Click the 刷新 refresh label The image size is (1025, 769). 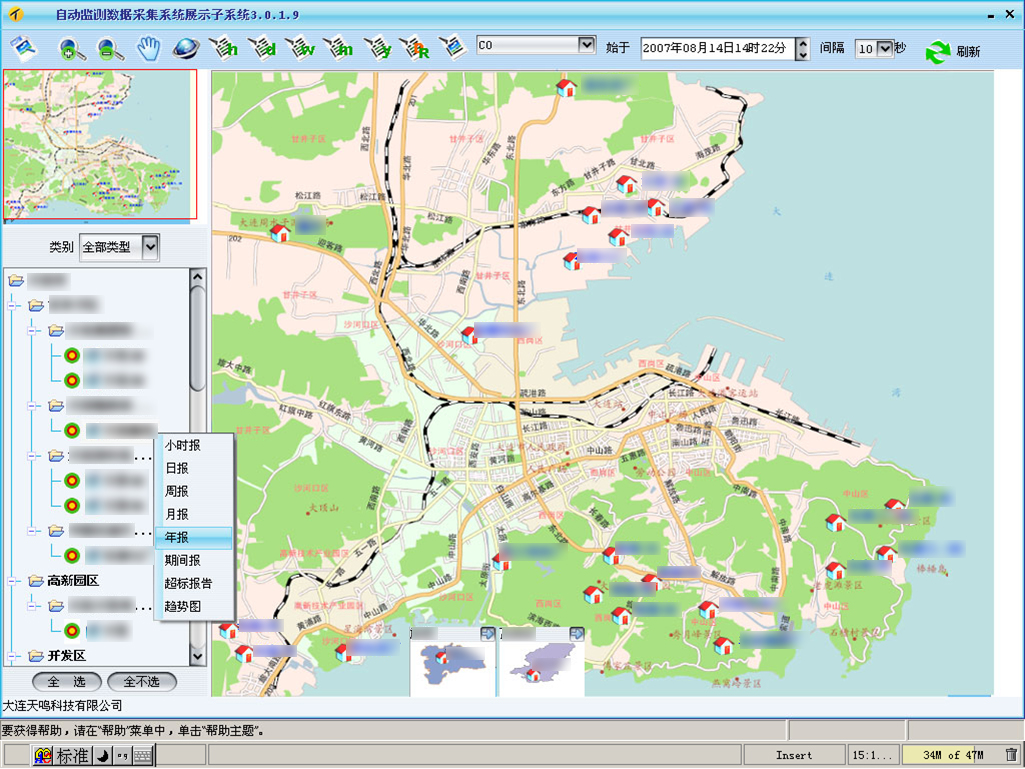tap(968, 52)
